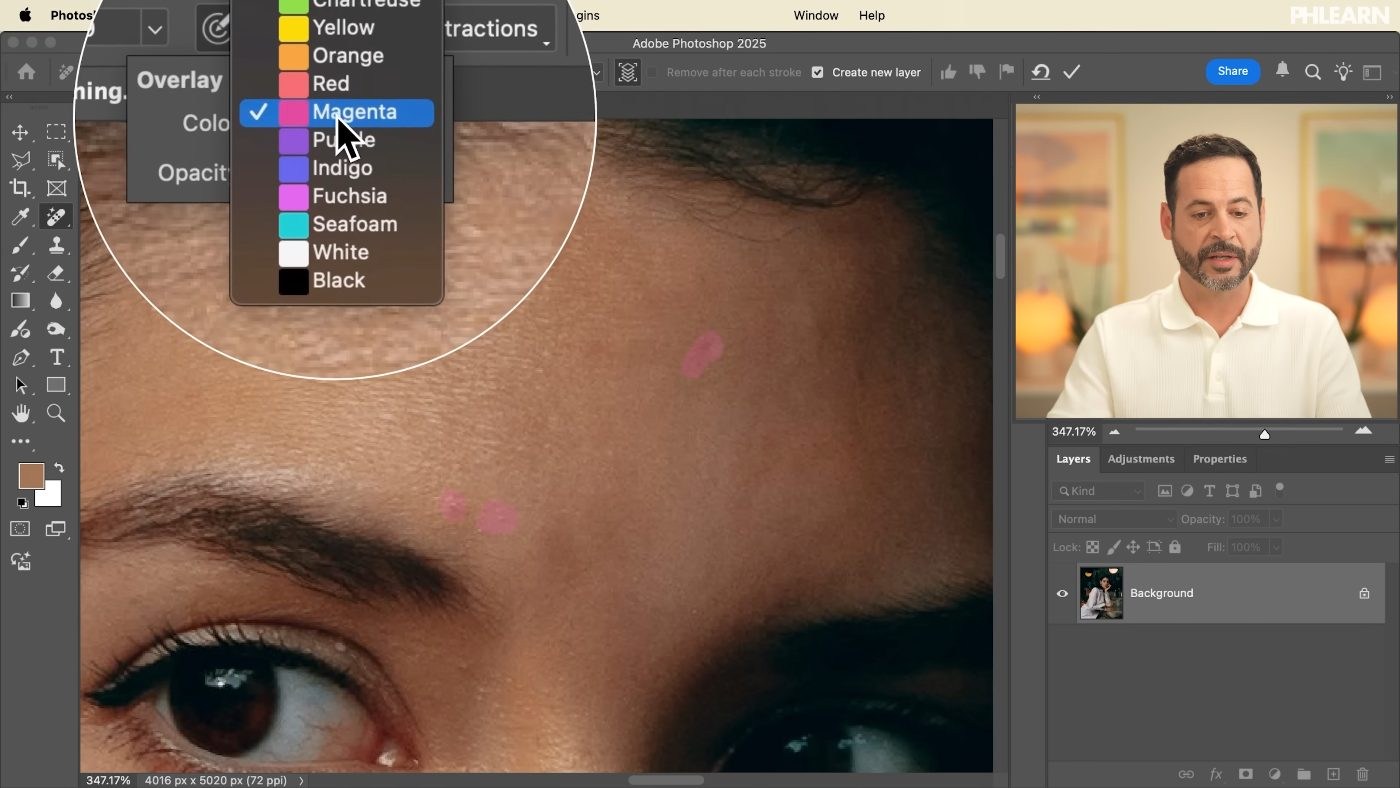1400x788 pixels.
Task: Open the Normal blend mode dropdown
Action: pyautogui.click(x=1113, y=519)
